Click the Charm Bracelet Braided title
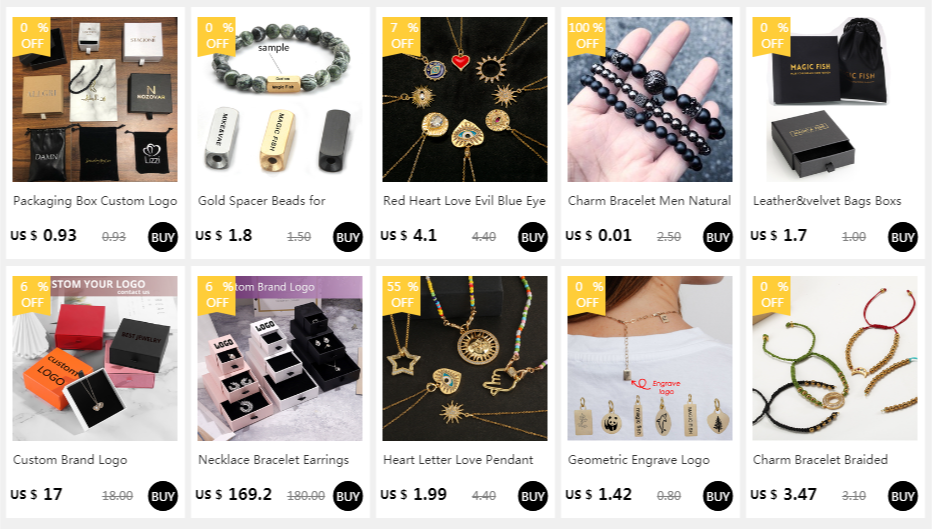The height and width of the screenshot is (529, 932). click(x=820, y=460)
